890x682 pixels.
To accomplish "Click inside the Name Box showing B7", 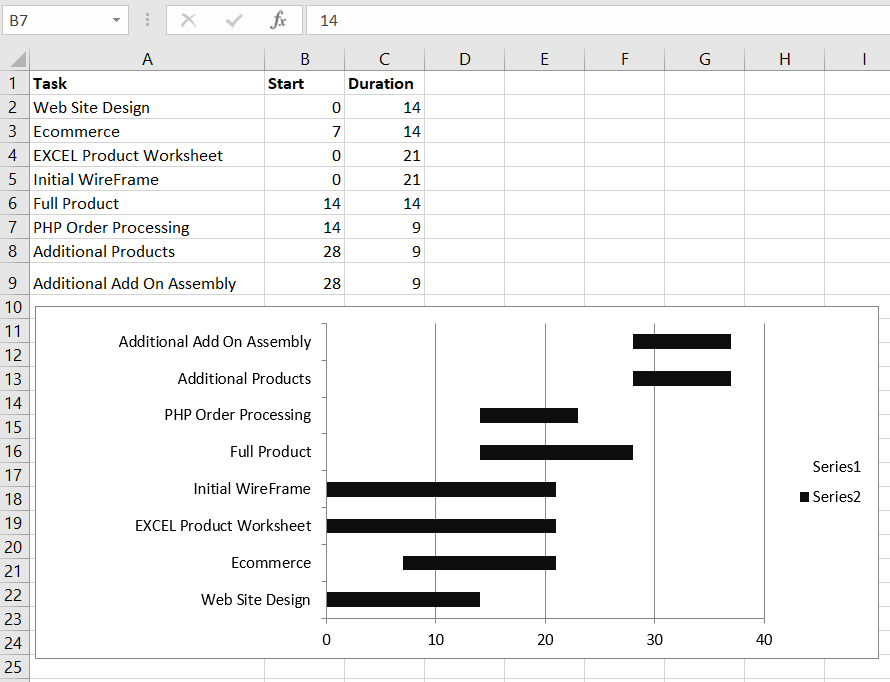I will click(55, 20).
